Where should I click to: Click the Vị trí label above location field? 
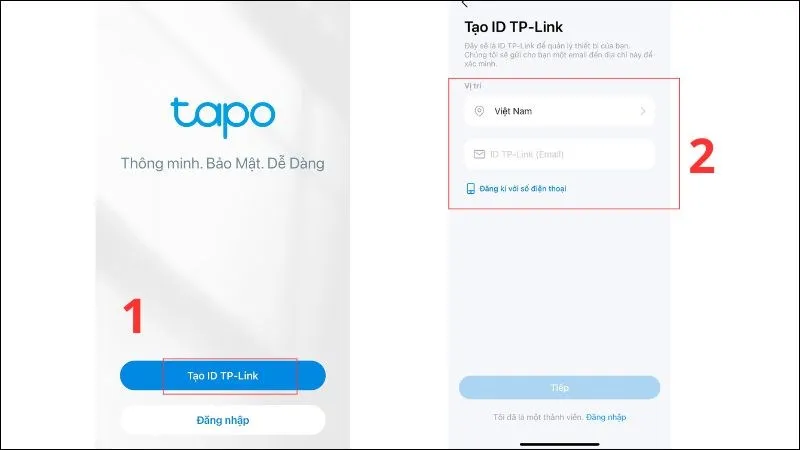(472, 86)
